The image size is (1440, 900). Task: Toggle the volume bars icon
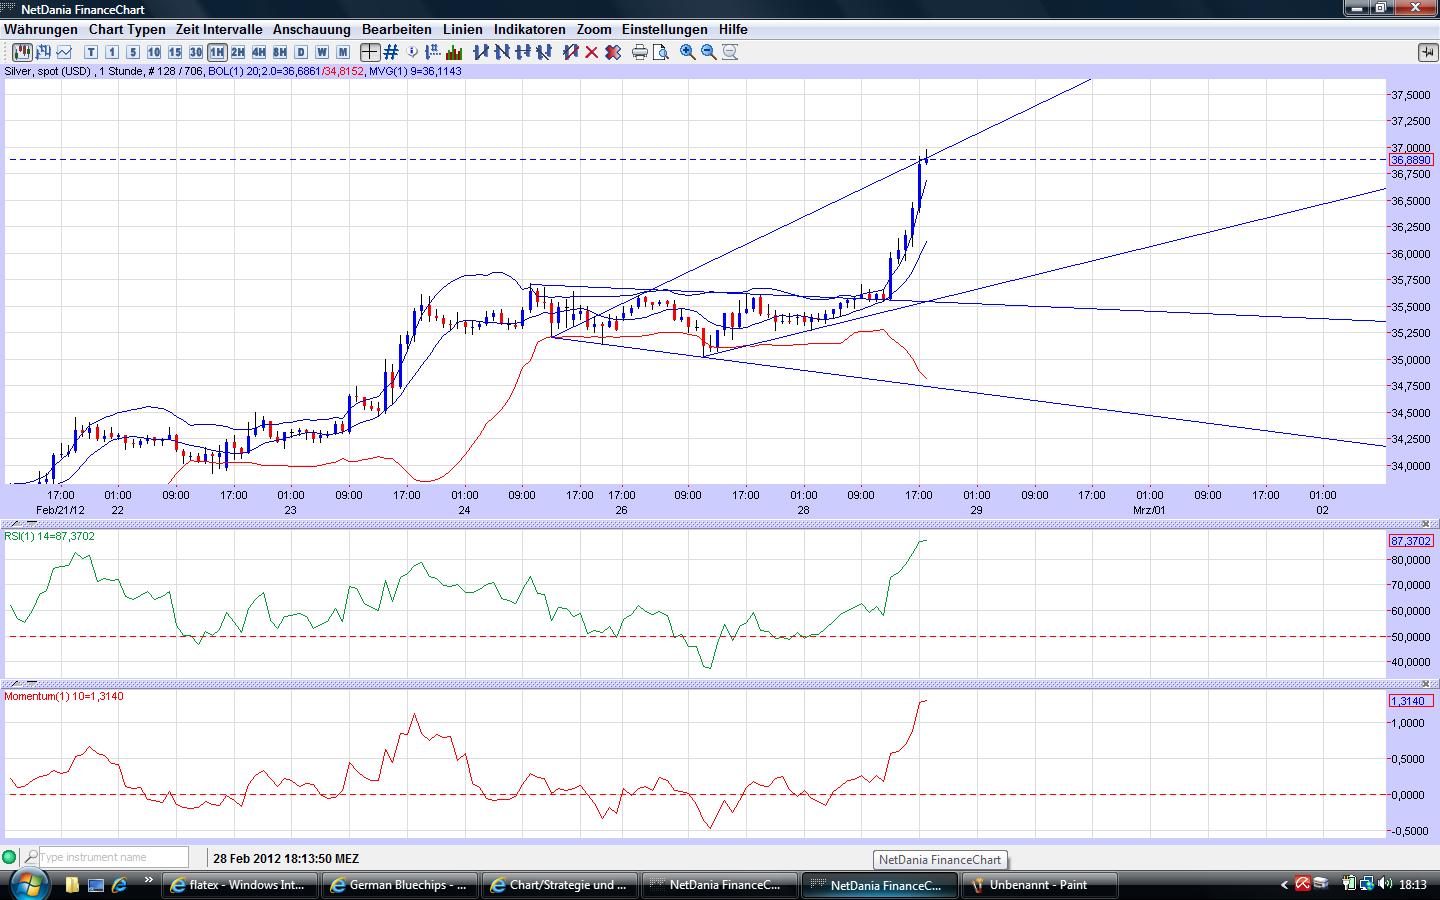[455, 52]
